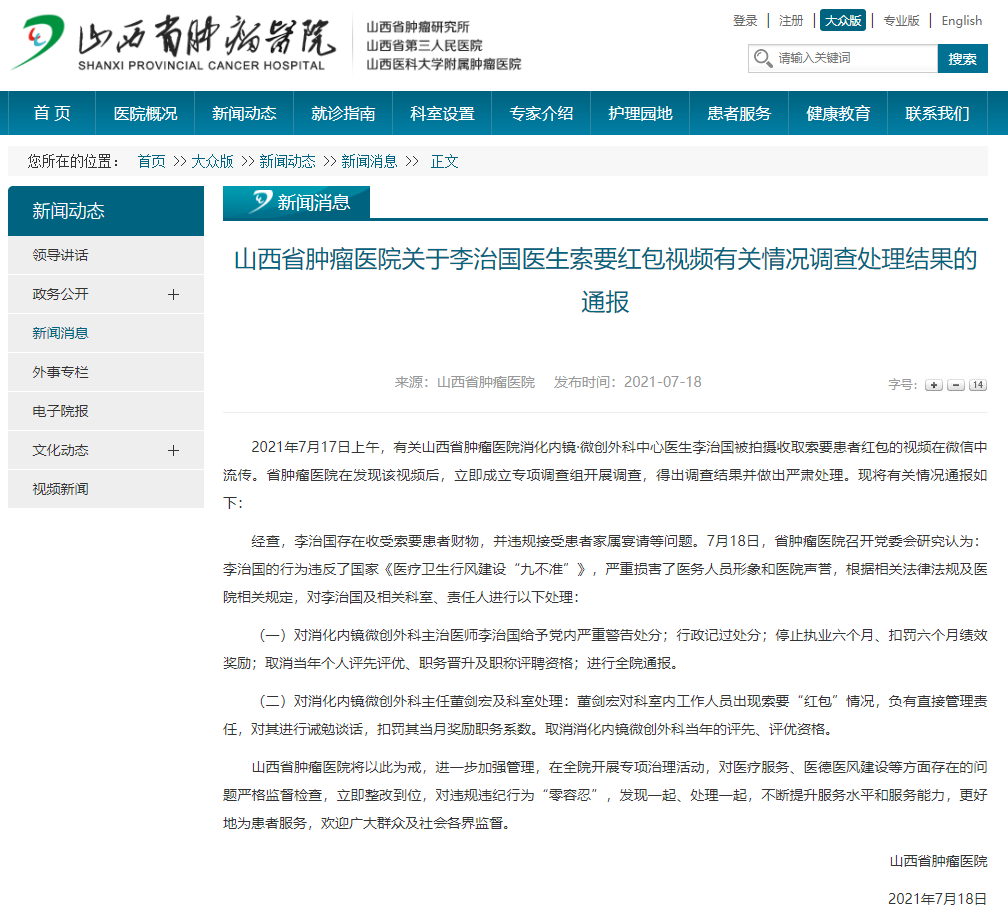Switch language to English
Viewport: 1008px width, 922px height.
962,21
